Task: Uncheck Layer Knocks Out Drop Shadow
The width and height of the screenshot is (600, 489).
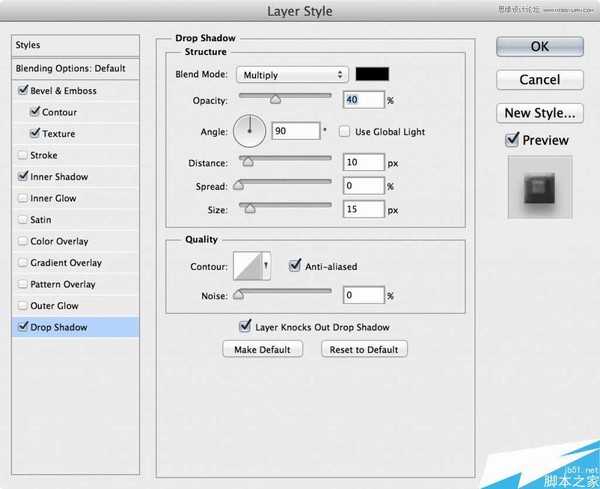Action: coord(245,327)
